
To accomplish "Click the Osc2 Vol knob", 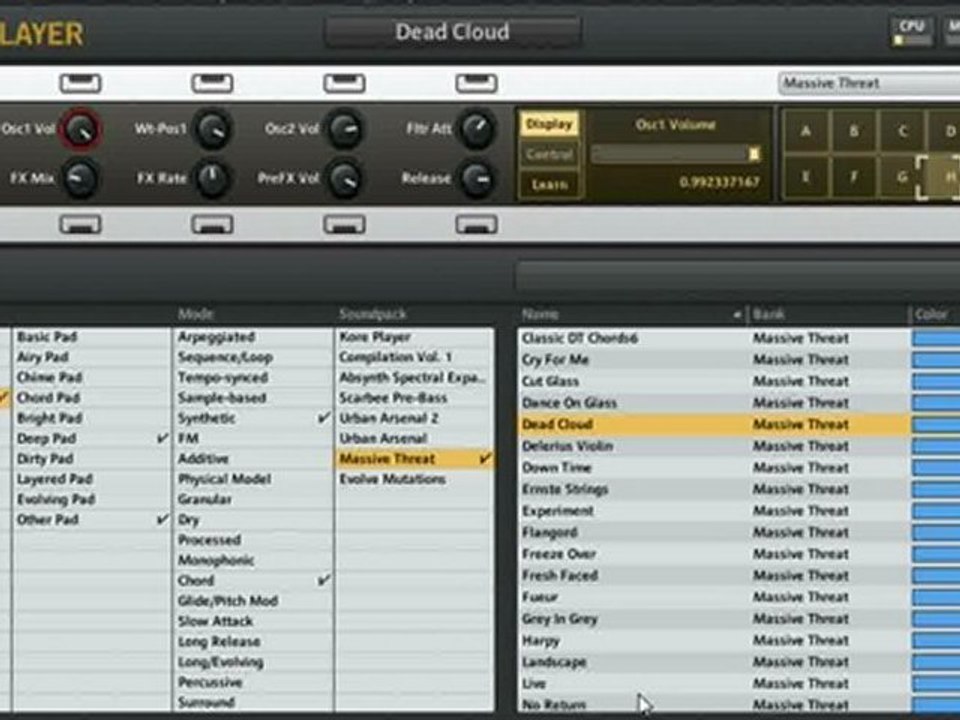I will 345,129.
